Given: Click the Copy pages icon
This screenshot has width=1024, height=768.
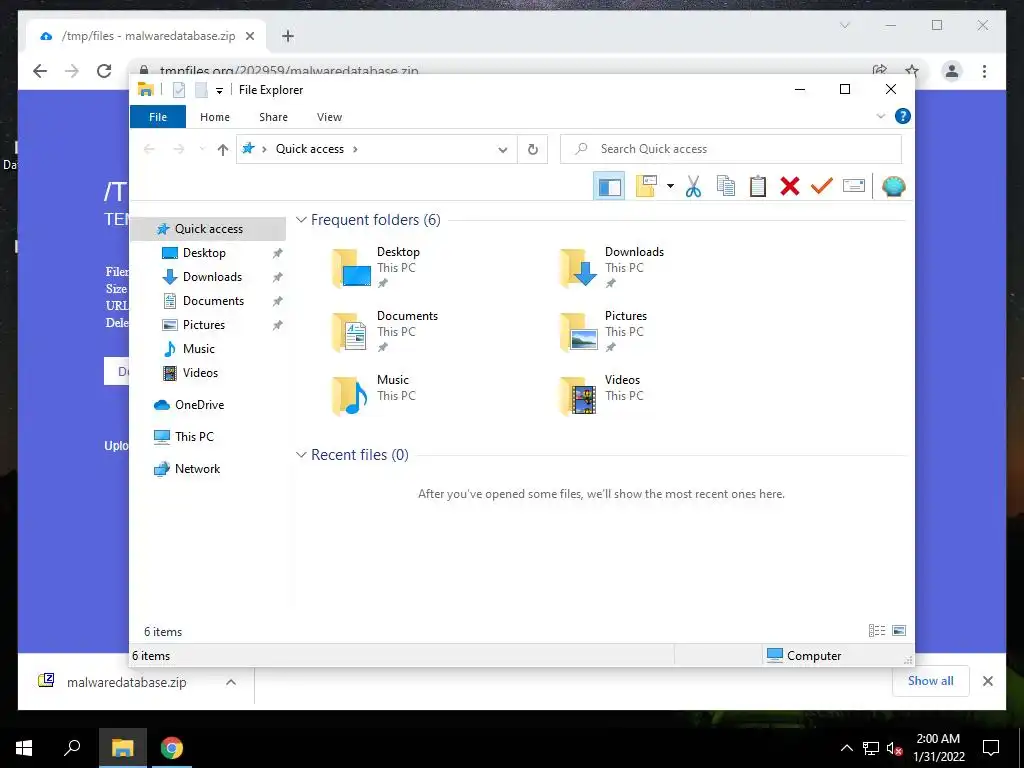Looking at the screenshot, I should (726, 187).
